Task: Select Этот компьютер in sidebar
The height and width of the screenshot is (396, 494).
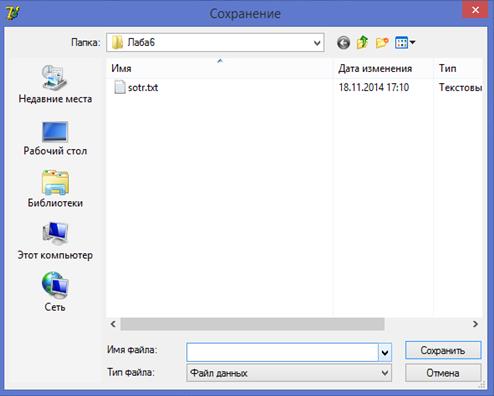Action: pyautogui.click(x=55, y=241)
